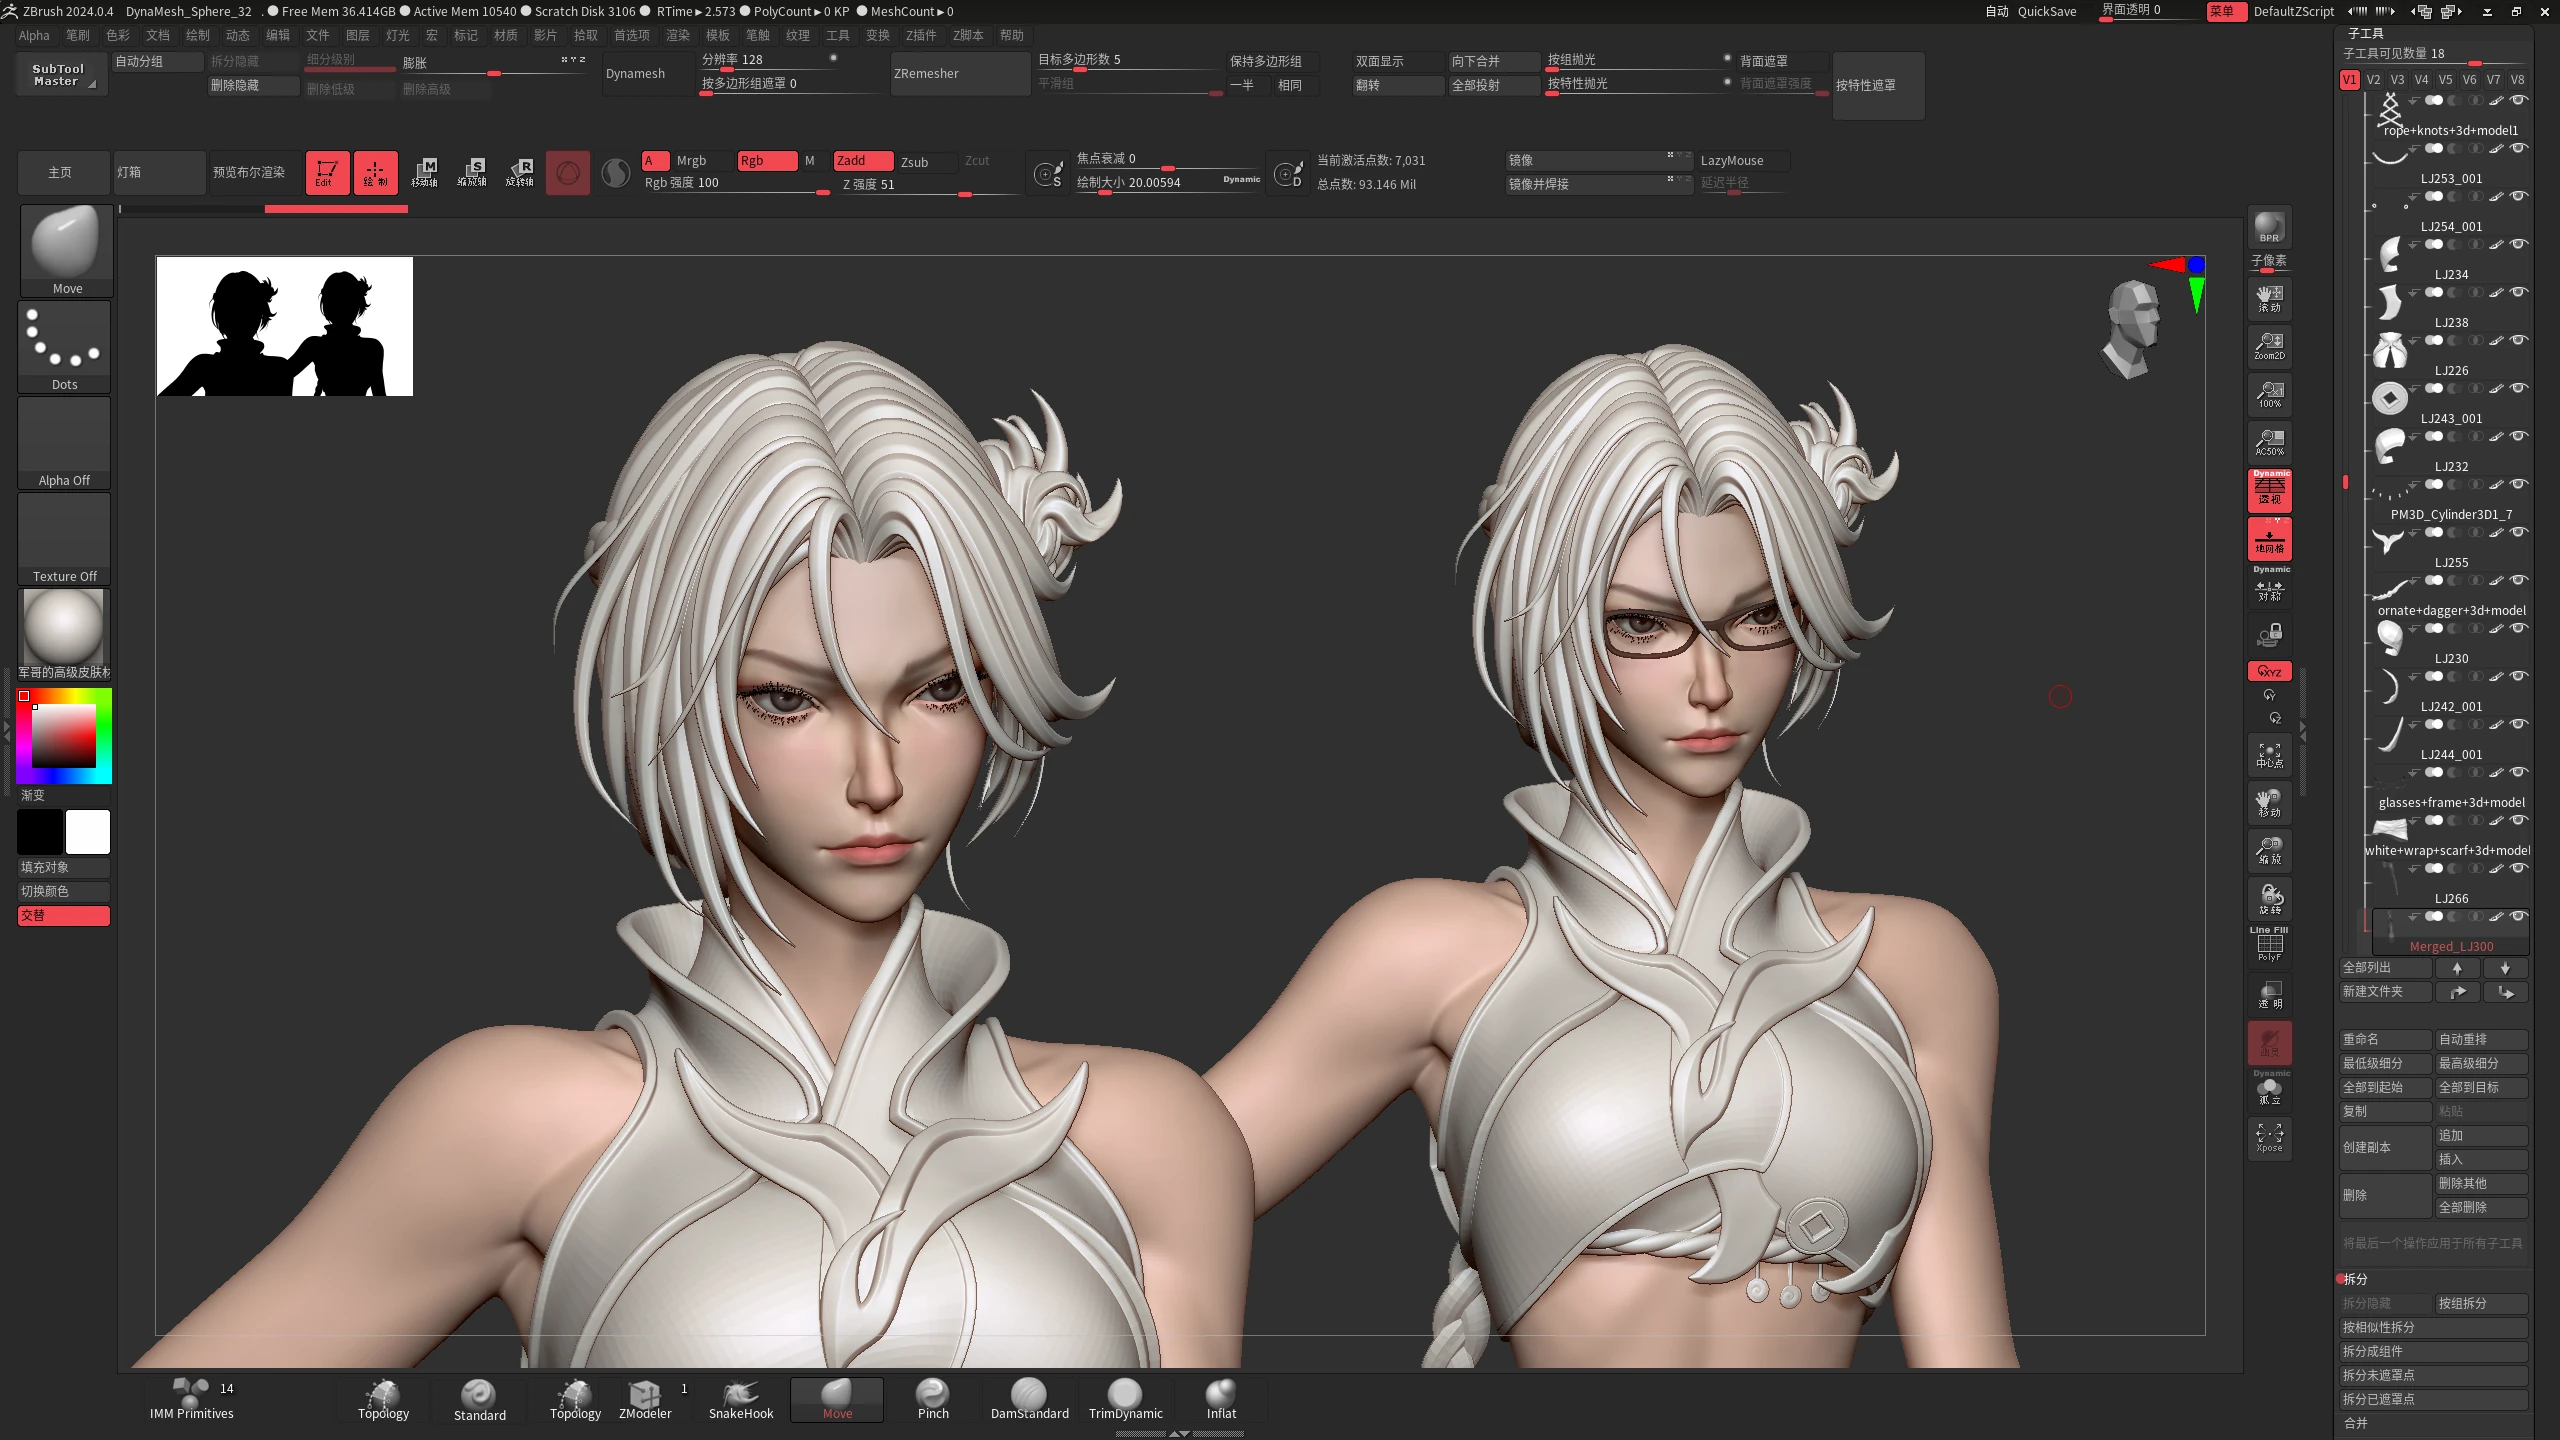Viewport: 2560px width, 1440px height.
Task: Select the DamStandard brush
Action: (1029, 1399)
